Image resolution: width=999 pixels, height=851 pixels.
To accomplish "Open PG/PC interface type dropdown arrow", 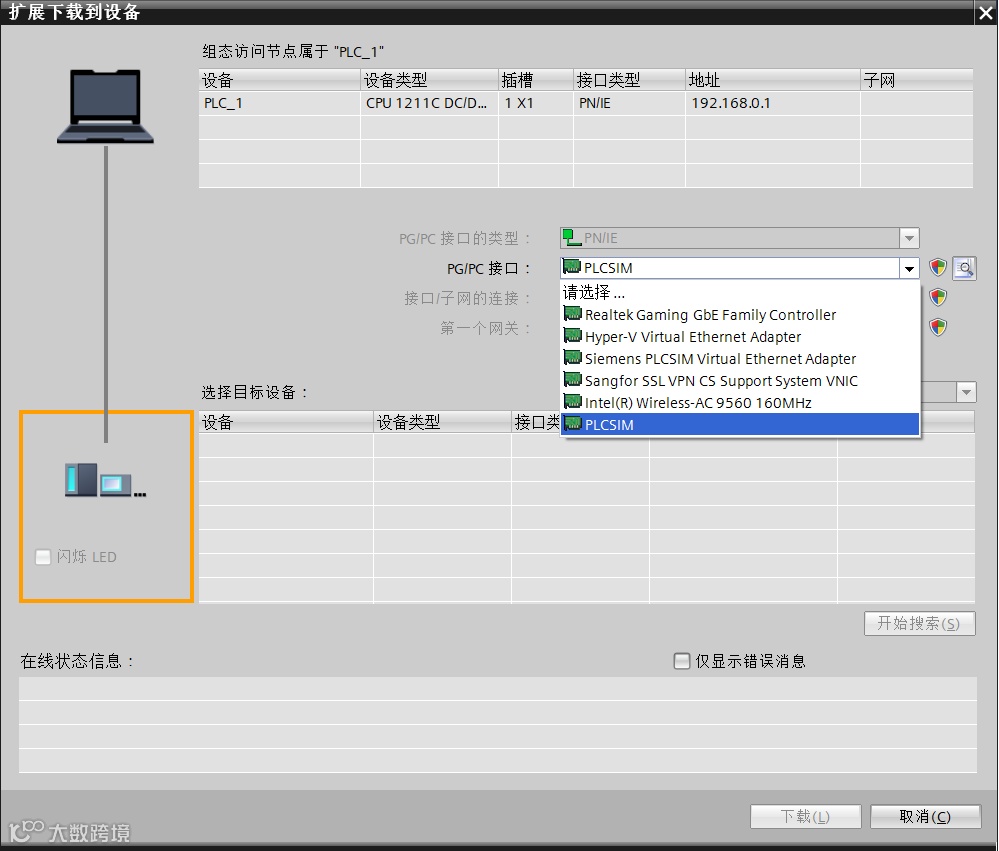I will (910, 238).
